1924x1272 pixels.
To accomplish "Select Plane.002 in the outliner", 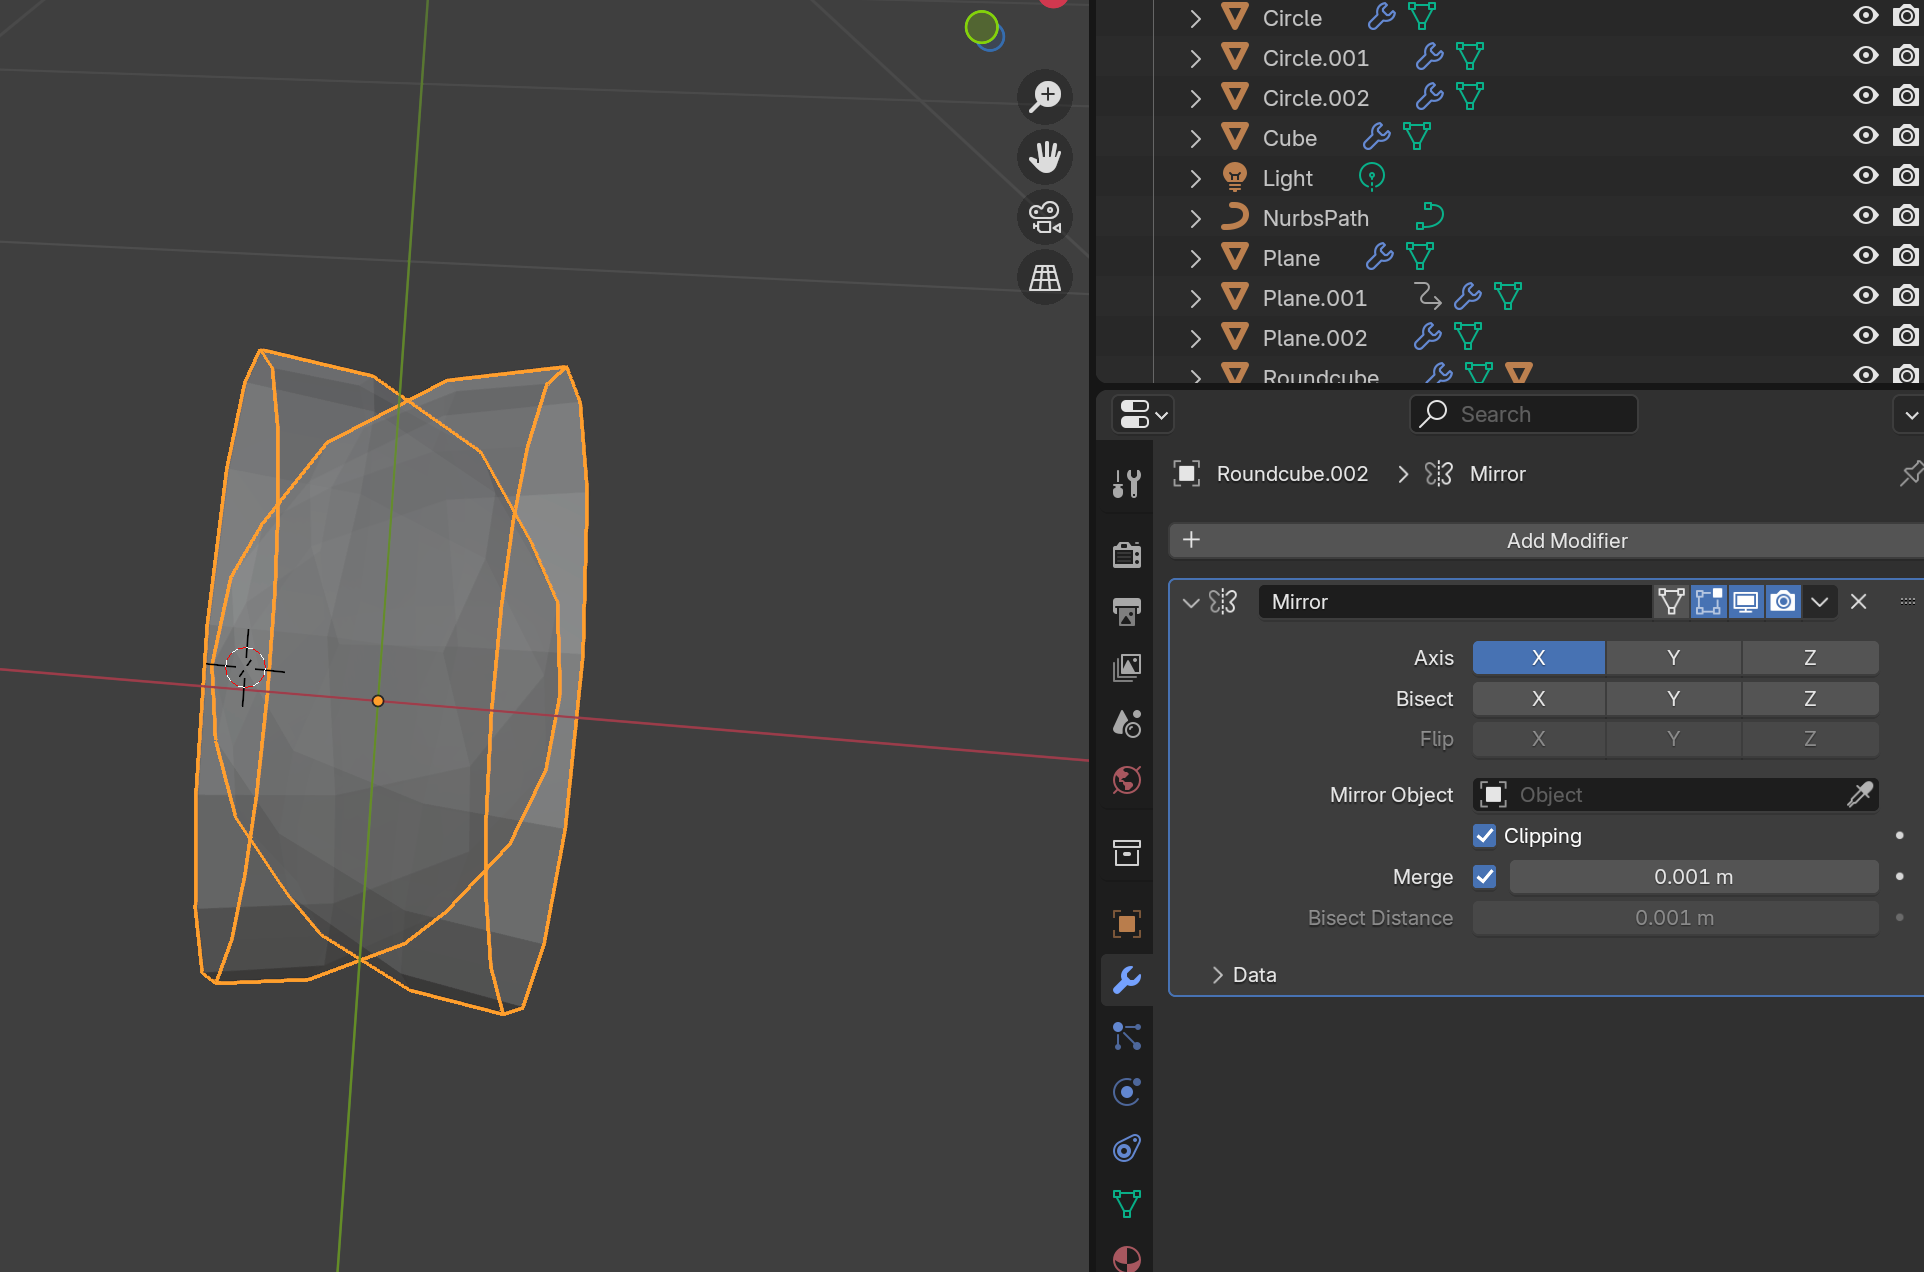I will click(x=1314, y=338).
